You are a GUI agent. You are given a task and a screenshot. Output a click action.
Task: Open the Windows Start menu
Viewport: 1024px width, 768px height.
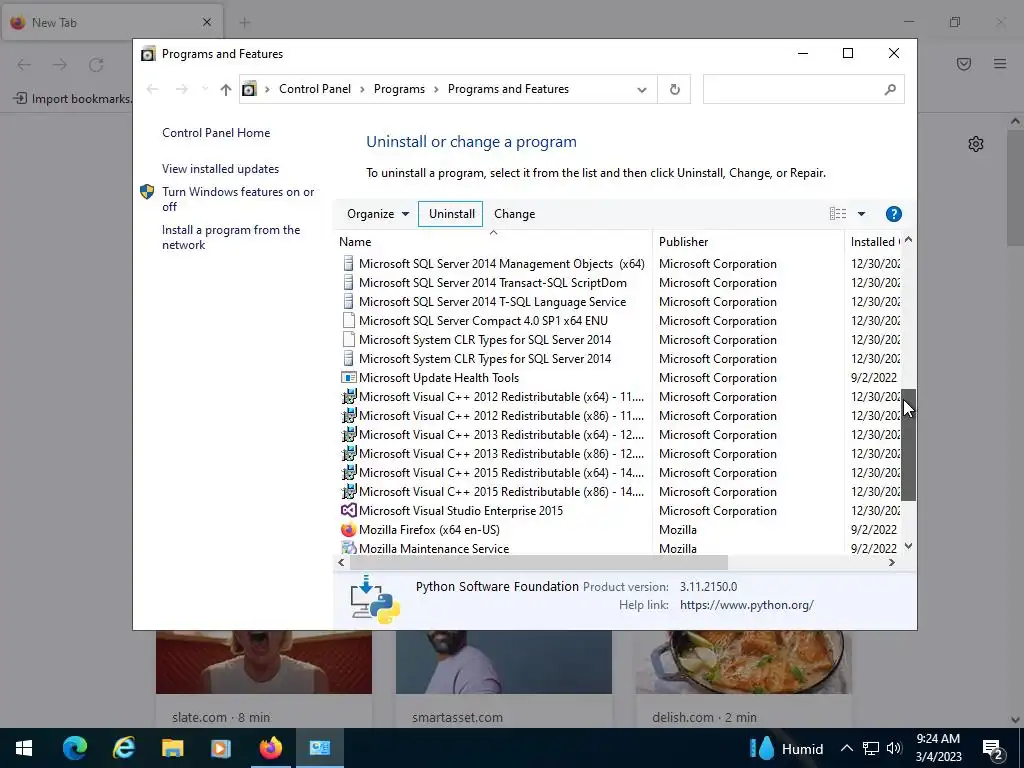click(24, 748)
